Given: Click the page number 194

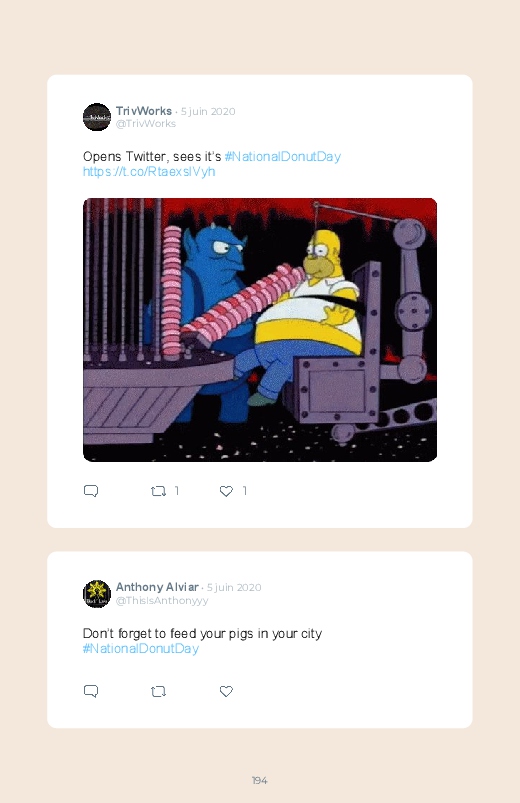Looking at the screenshot, I should click(x=260, y=780).
